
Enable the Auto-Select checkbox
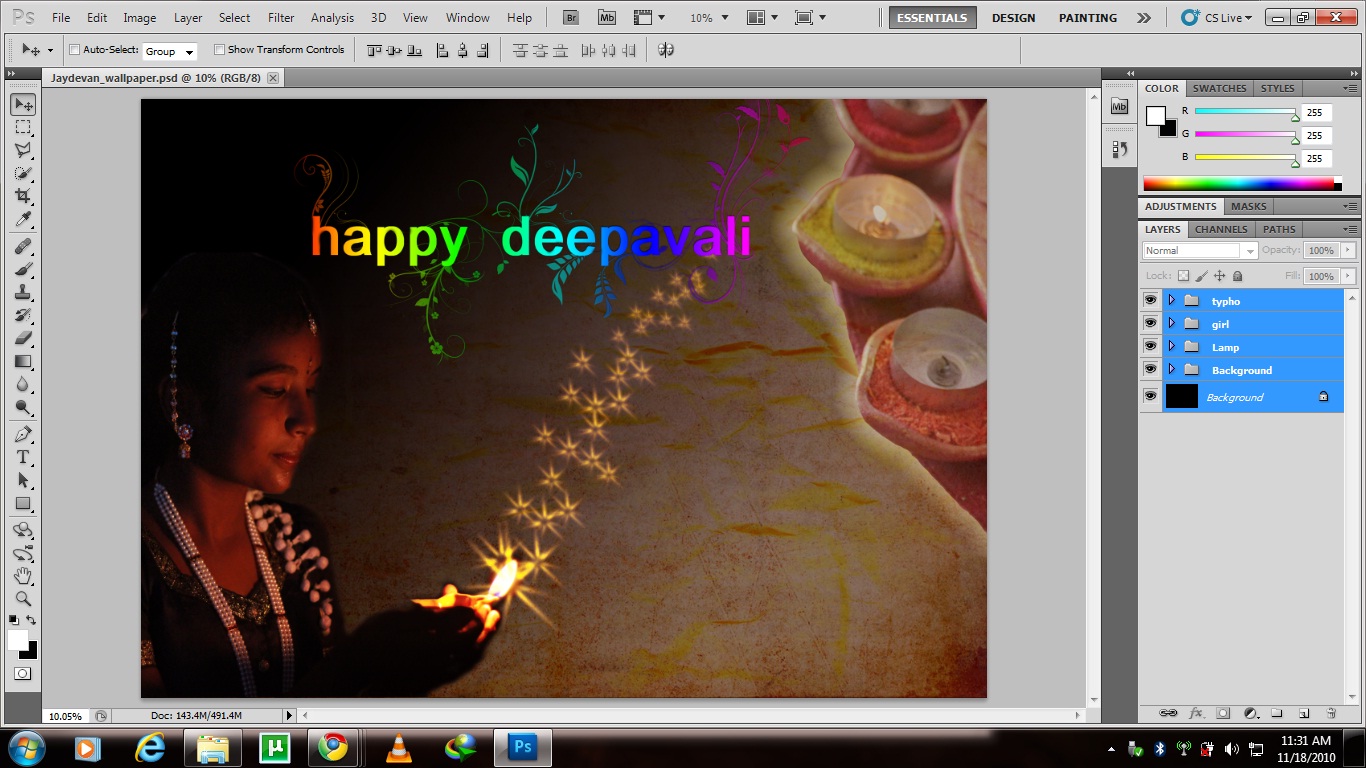74,50
